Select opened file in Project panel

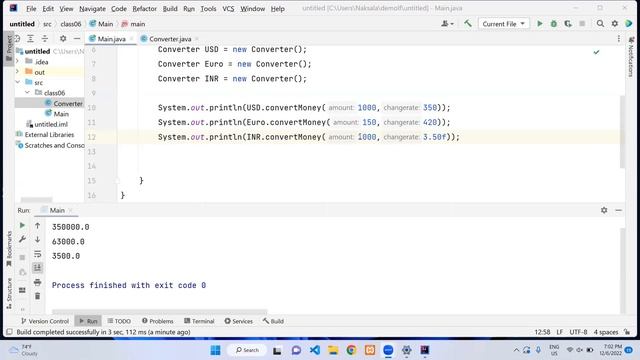(17, 38)
